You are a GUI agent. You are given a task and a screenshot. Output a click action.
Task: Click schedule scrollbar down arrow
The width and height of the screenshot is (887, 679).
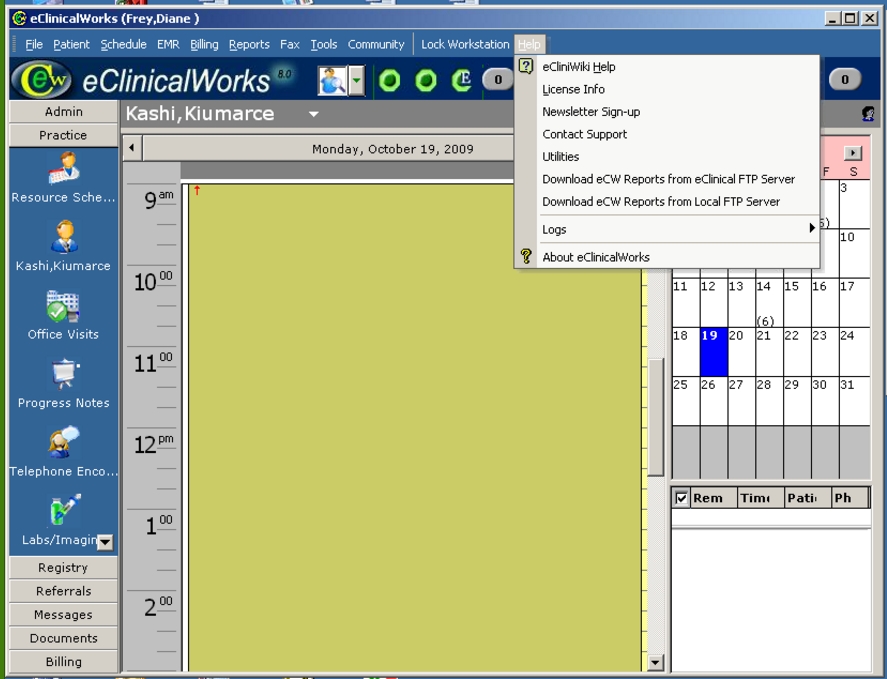(655, 661)
